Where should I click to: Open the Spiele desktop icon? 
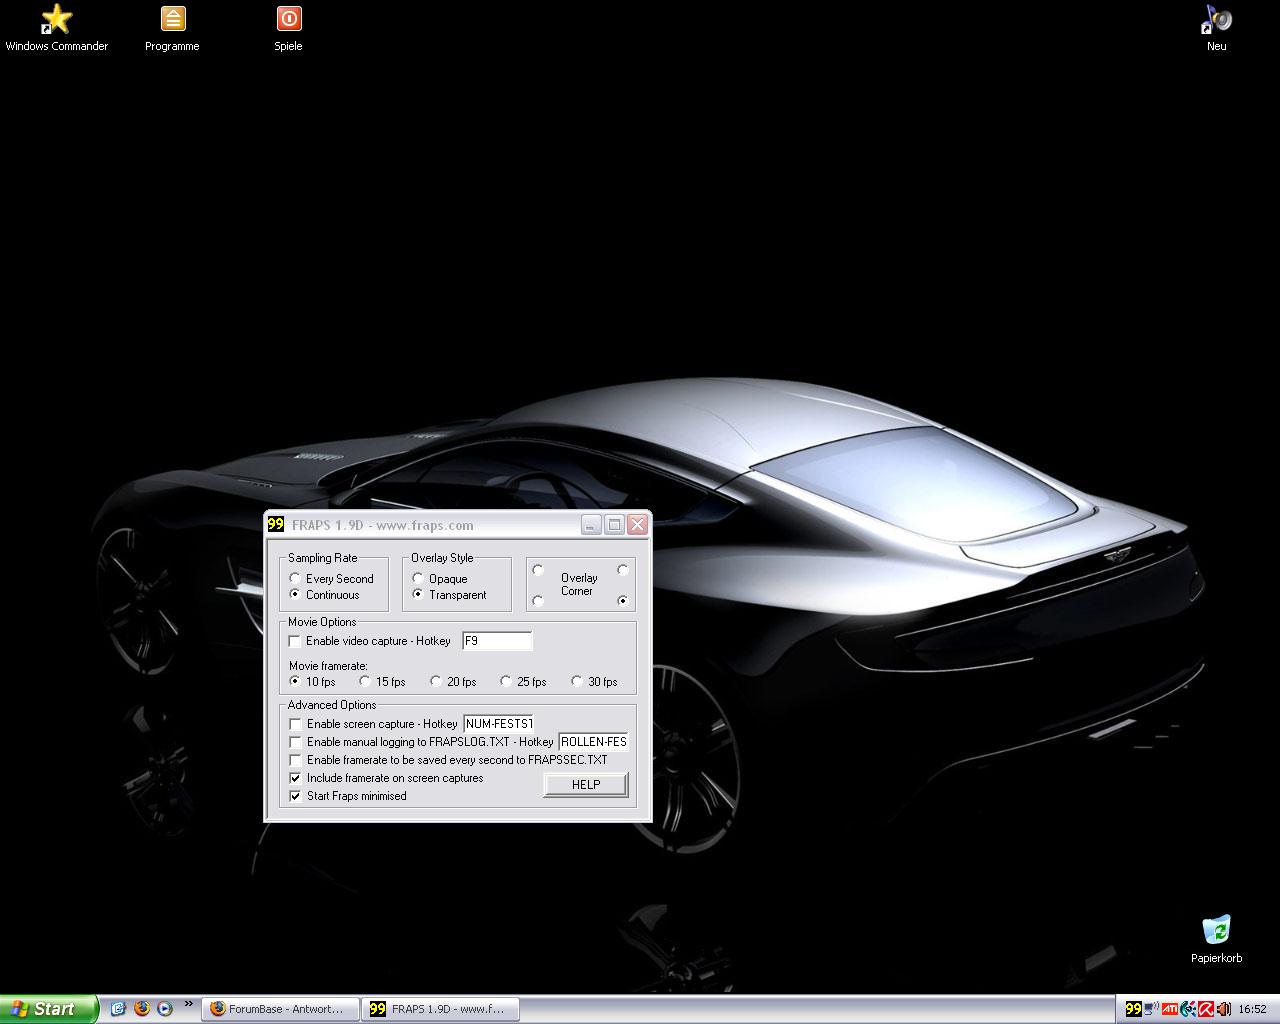288,20
